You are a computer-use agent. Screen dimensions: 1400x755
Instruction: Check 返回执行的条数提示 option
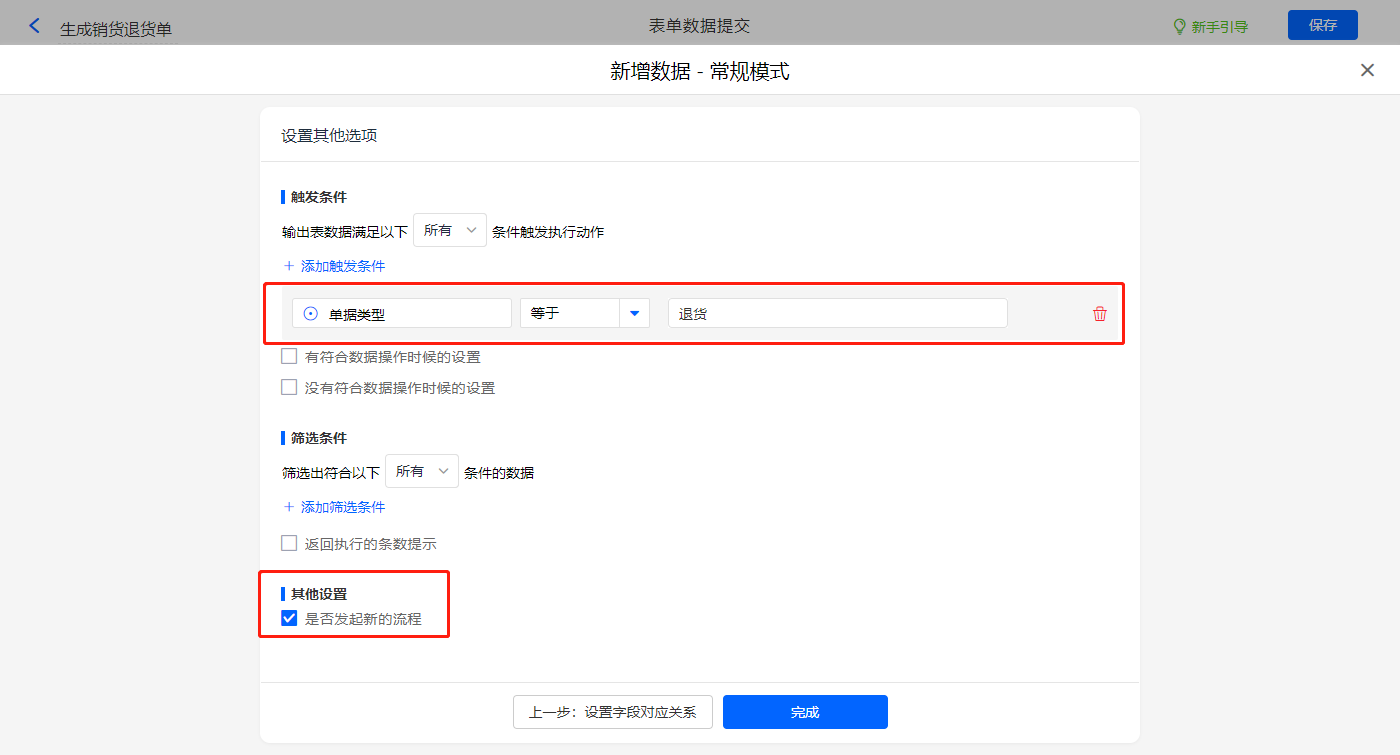point(289,543)
